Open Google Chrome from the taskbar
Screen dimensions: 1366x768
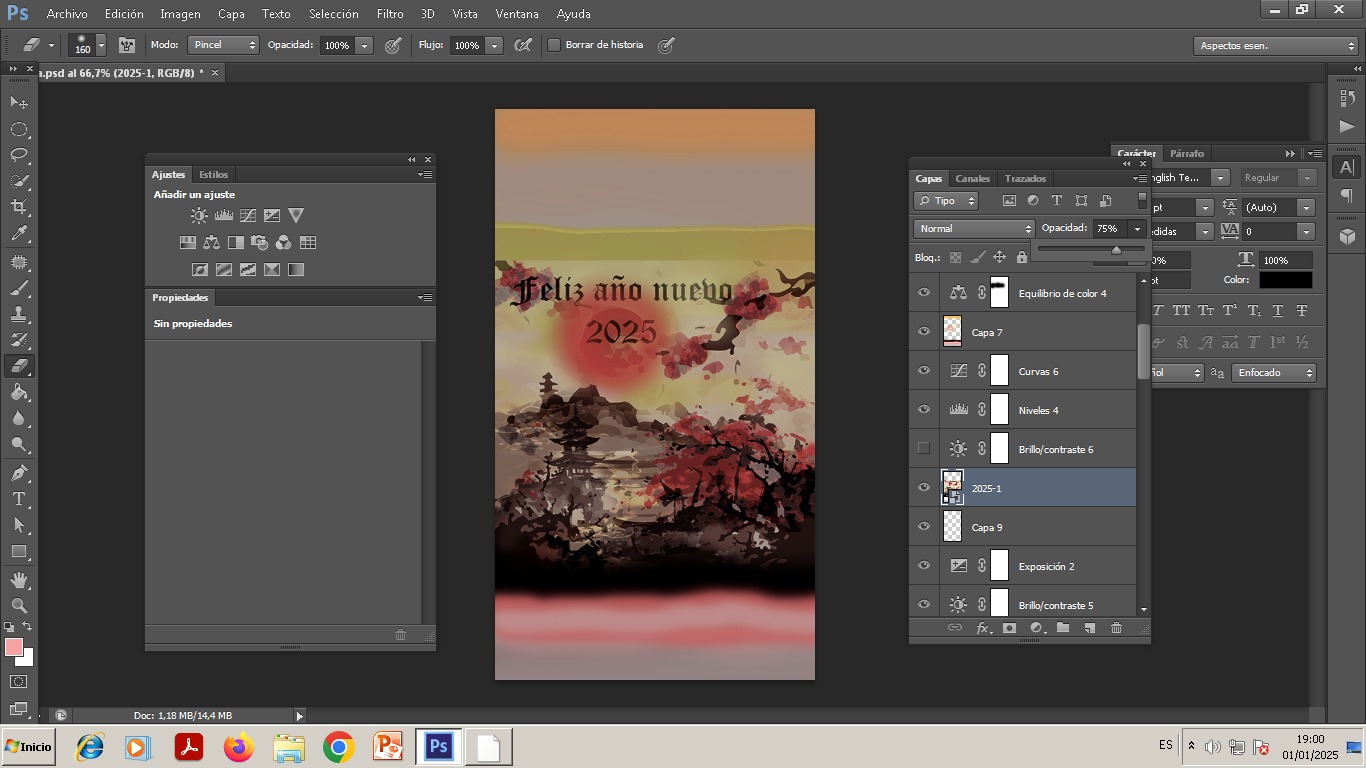[x=338, y=747]
